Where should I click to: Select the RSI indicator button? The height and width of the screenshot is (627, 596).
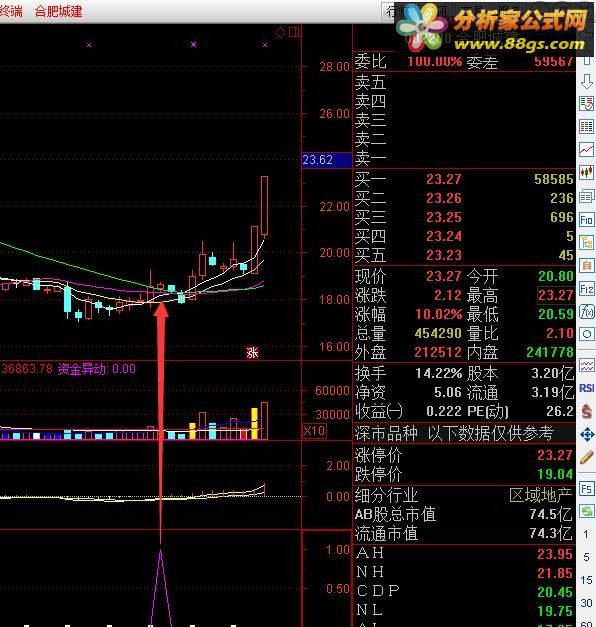pyautogui.click(x=586, y=388)
